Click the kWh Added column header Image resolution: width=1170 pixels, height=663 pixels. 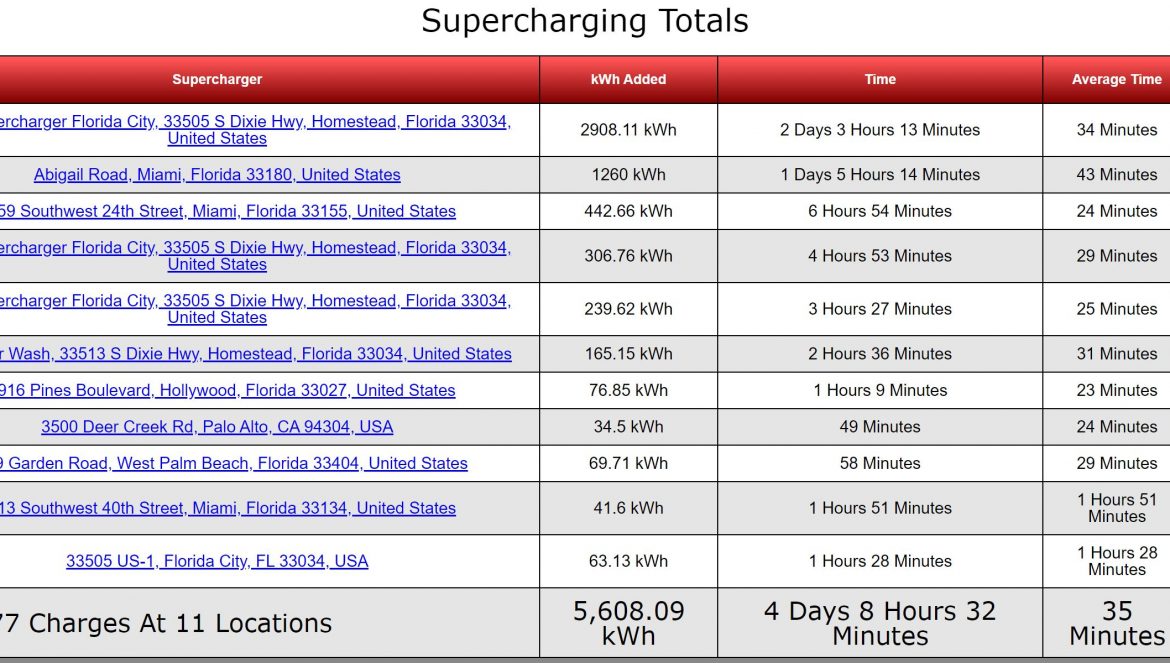(x=628, y=79)
